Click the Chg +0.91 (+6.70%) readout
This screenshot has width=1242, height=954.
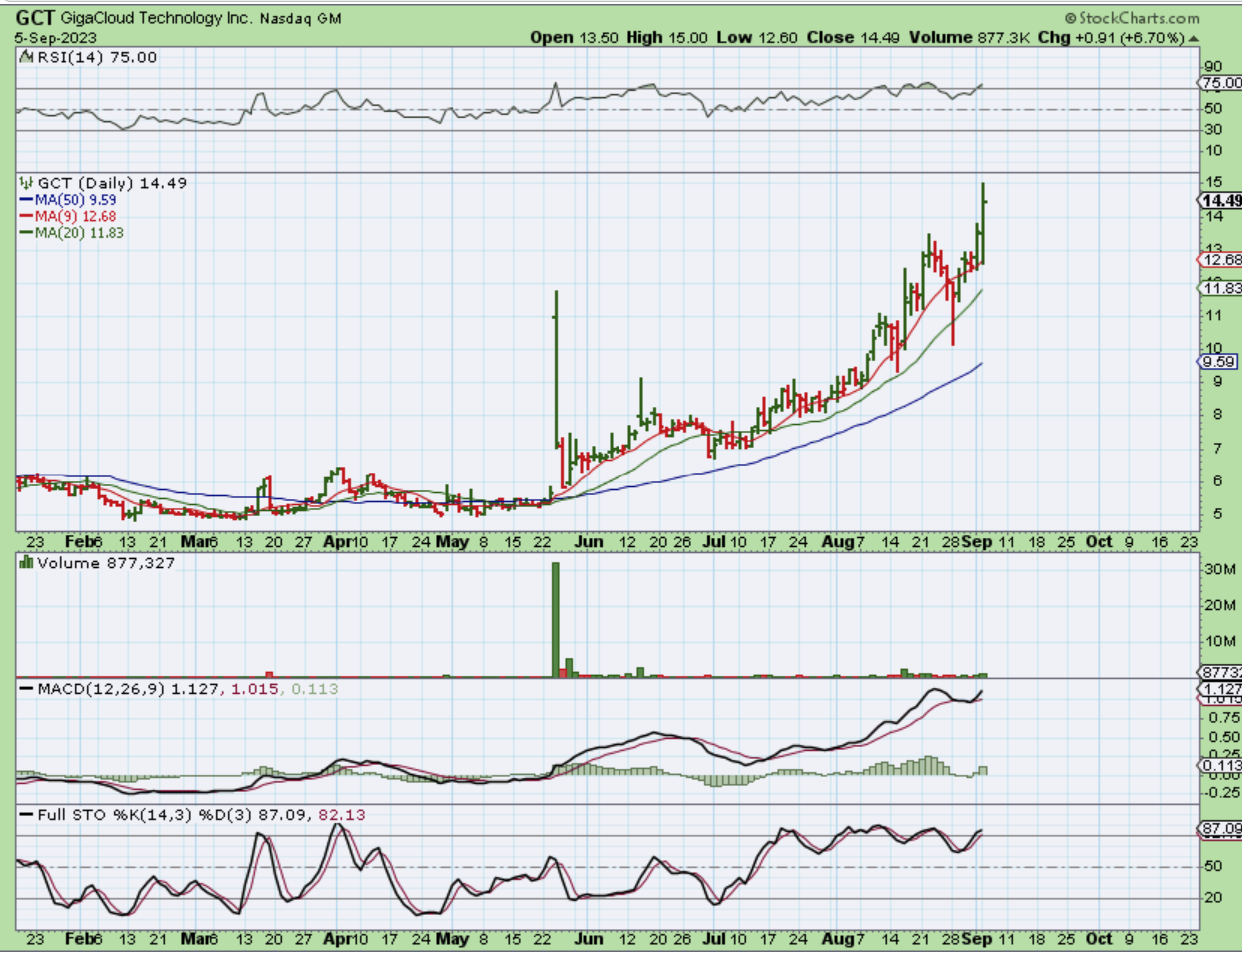click(1112, 37)
